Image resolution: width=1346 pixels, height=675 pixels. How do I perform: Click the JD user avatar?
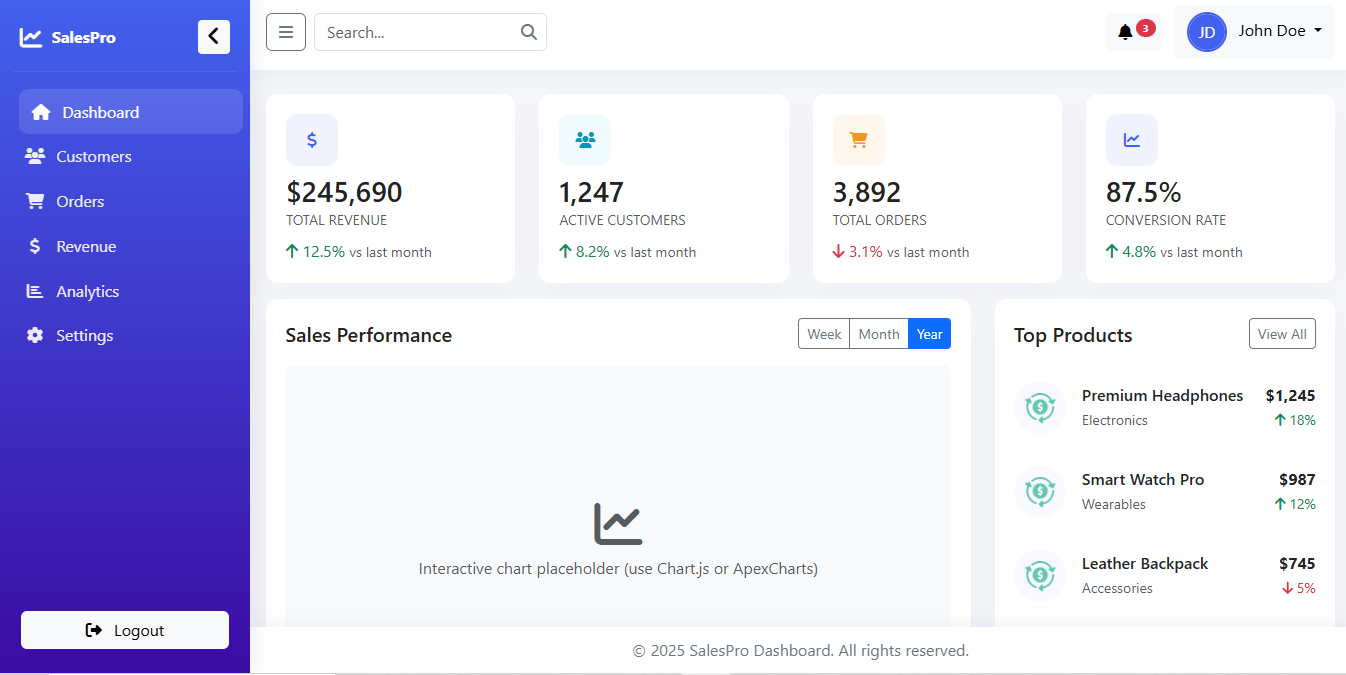point(1207,32)
